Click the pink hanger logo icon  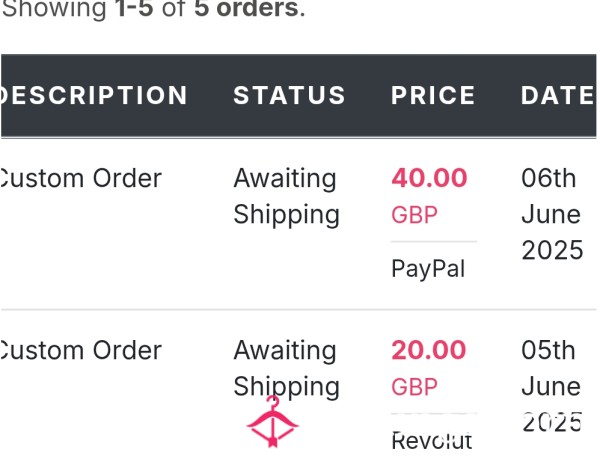coord(272,422)
